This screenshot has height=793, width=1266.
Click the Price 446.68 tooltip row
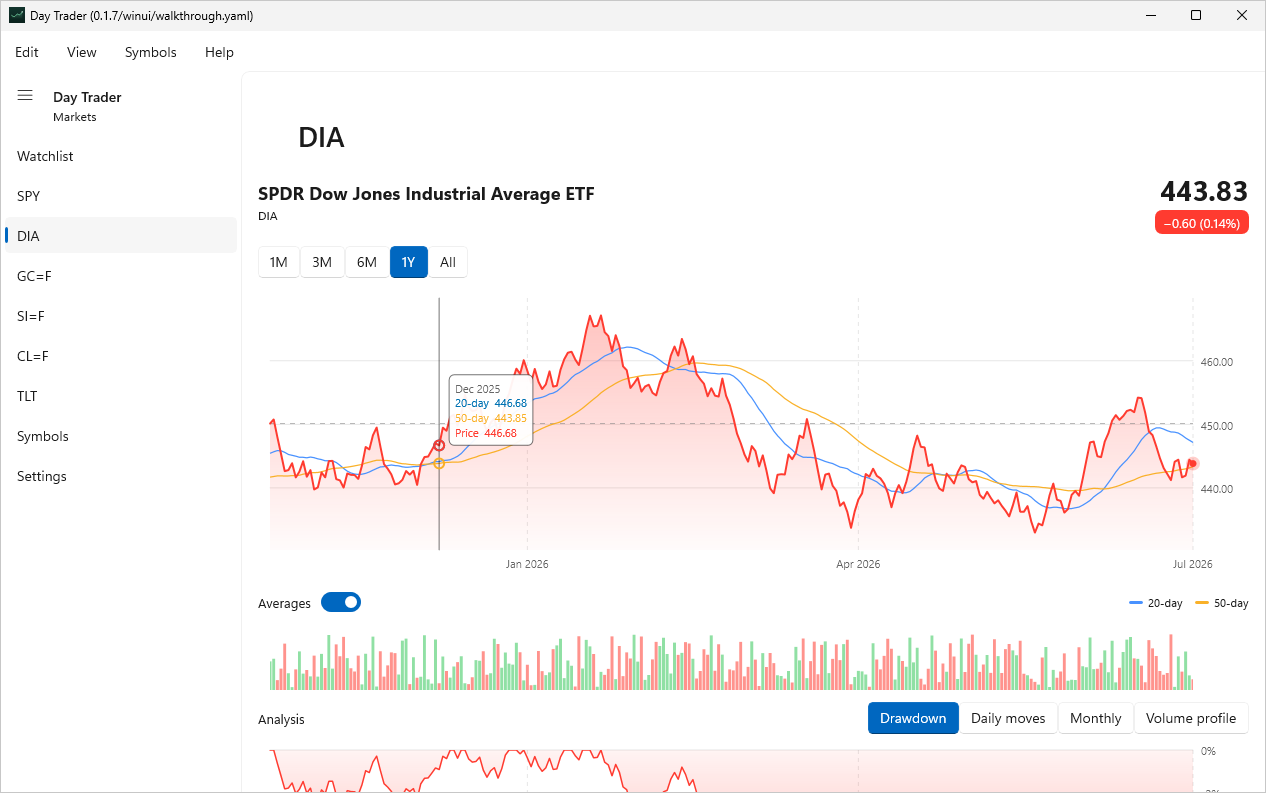(486, 433)
